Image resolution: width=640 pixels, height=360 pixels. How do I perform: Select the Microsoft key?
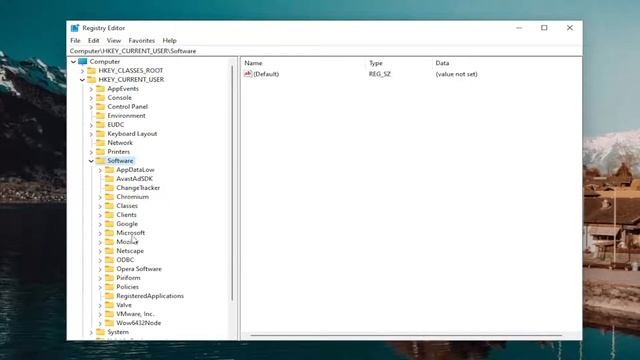131,233
